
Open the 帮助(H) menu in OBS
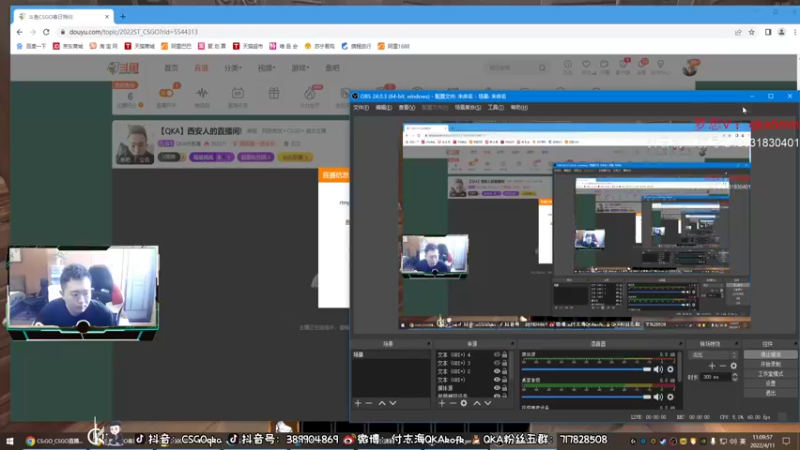click(x=519, y=108)
